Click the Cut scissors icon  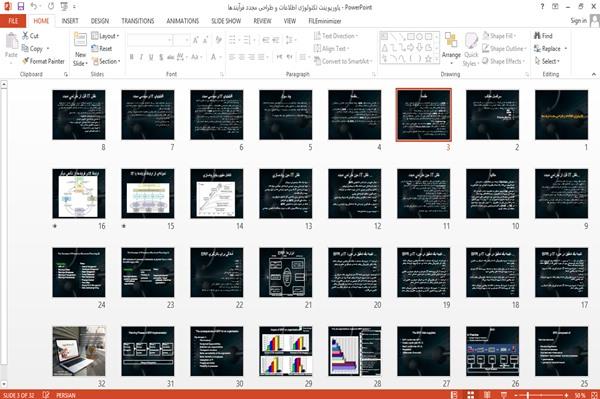click(25, 36)
